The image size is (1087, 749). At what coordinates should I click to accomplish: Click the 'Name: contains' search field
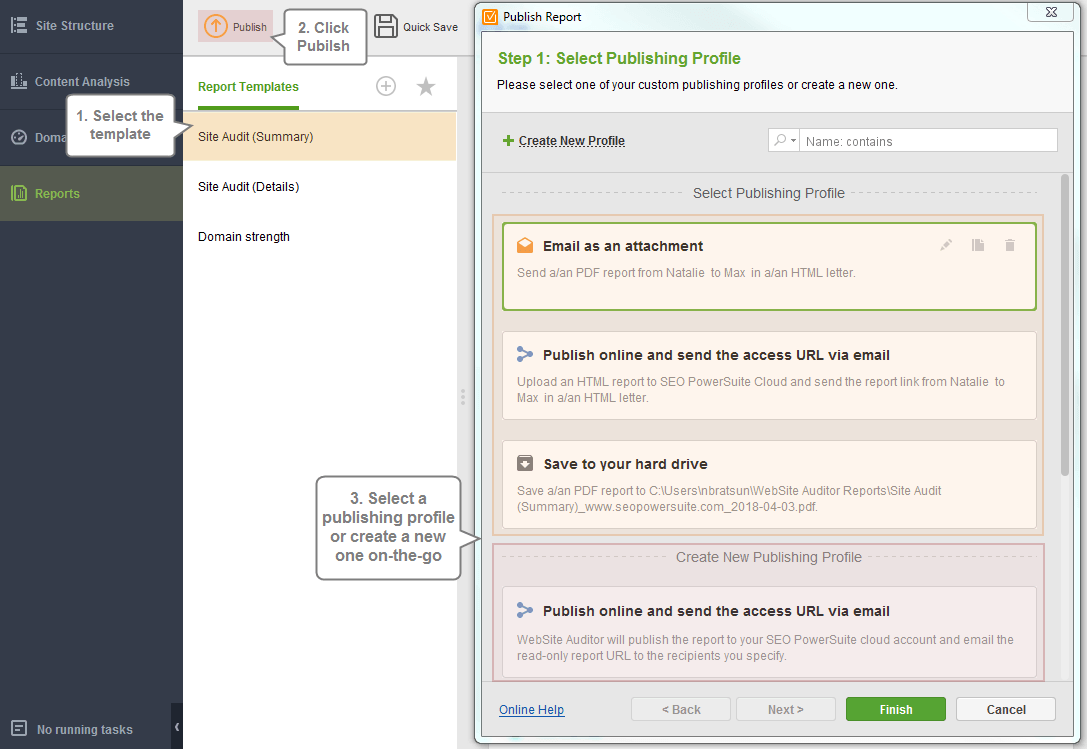click(928, 141)
